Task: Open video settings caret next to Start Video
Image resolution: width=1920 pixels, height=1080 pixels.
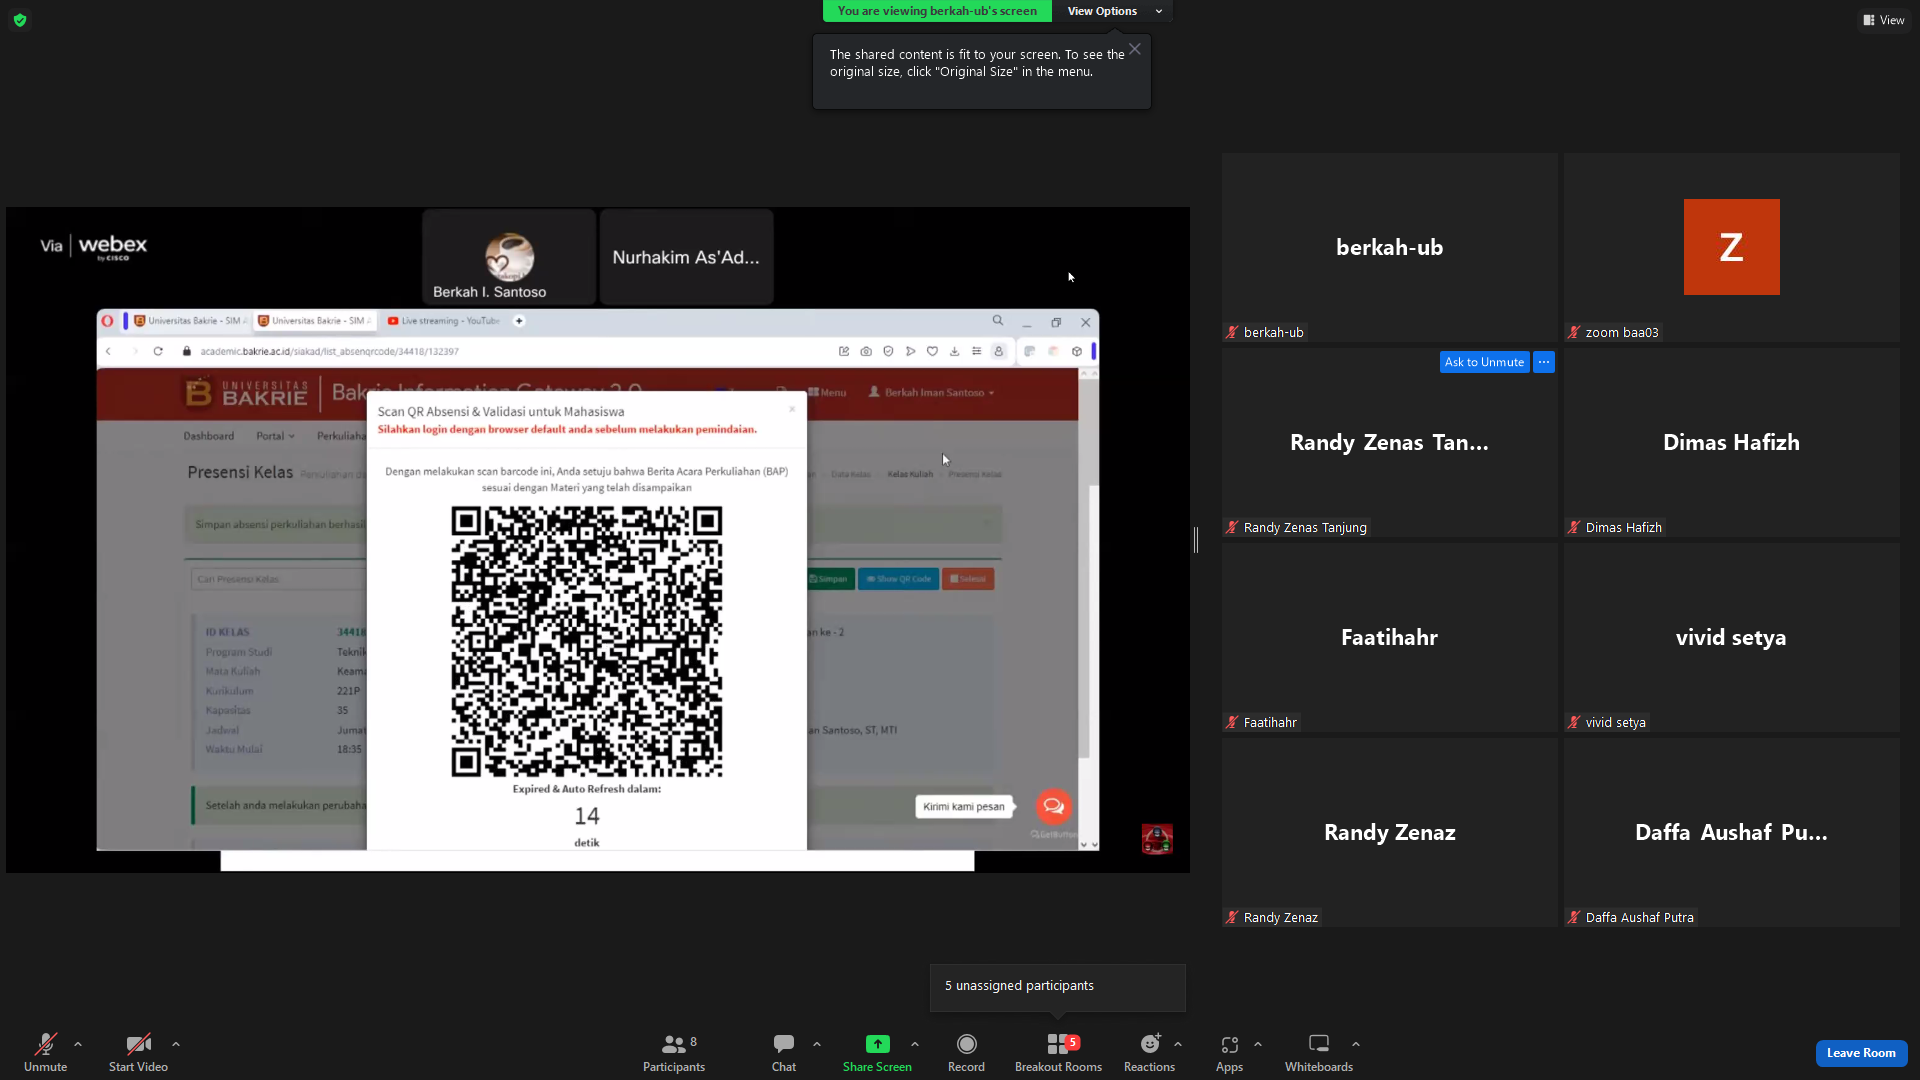Action: point(176,1044)
